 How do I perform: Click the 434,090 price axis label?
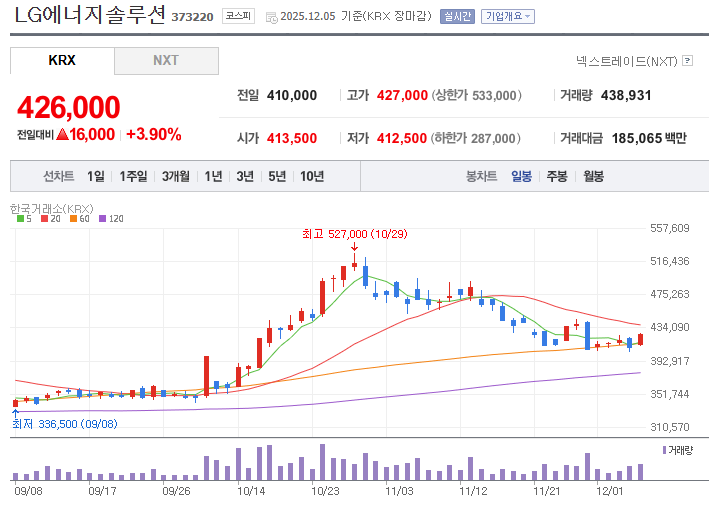(670, 327)
